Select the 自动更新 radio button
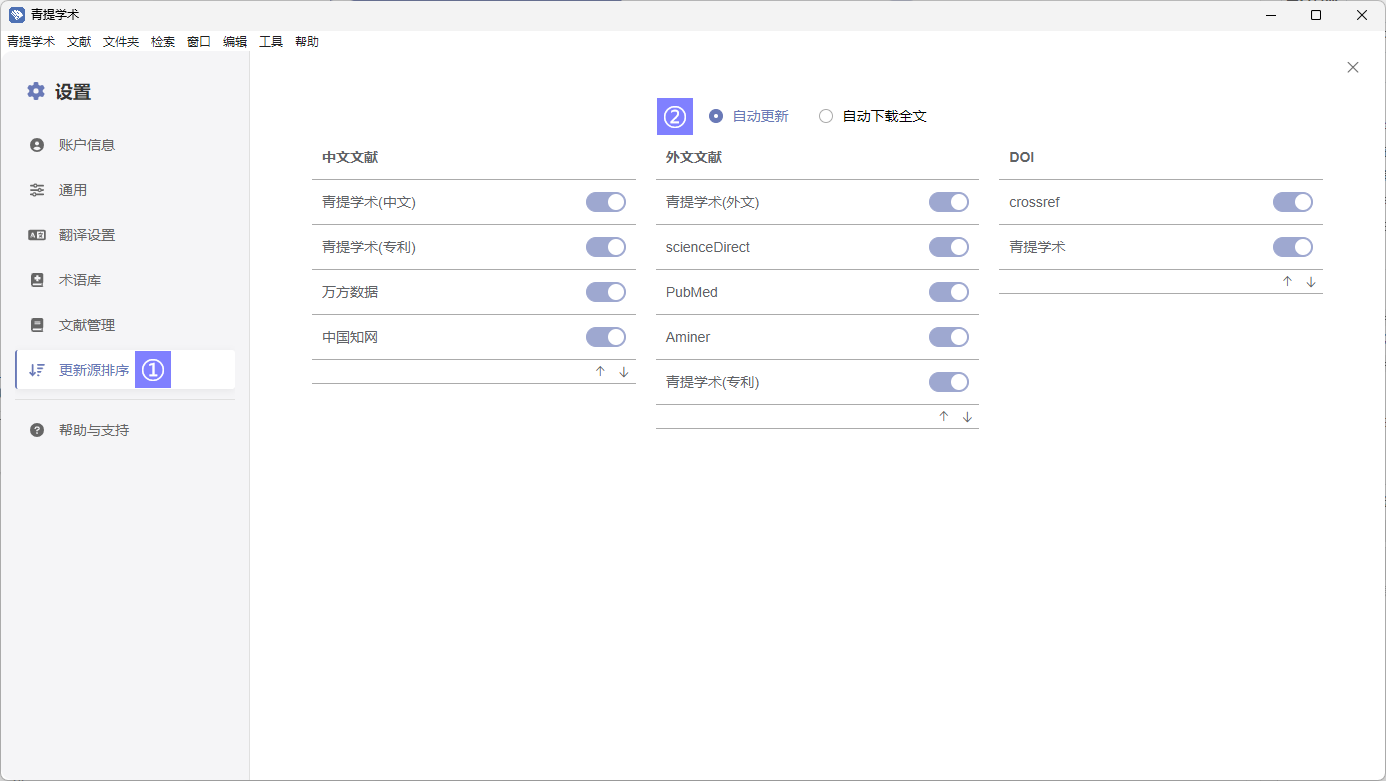 [x=716, y=116]
